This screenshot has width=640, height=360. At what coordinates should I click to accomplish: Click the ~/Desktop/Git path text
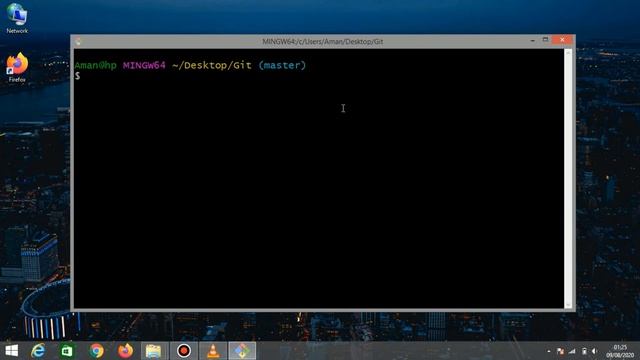click(212, 65)
